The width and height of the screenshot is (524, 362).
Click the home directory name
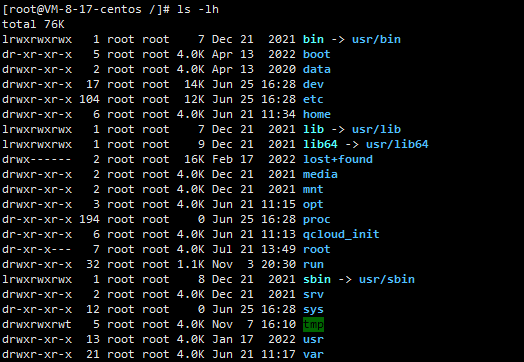[316, 114]
